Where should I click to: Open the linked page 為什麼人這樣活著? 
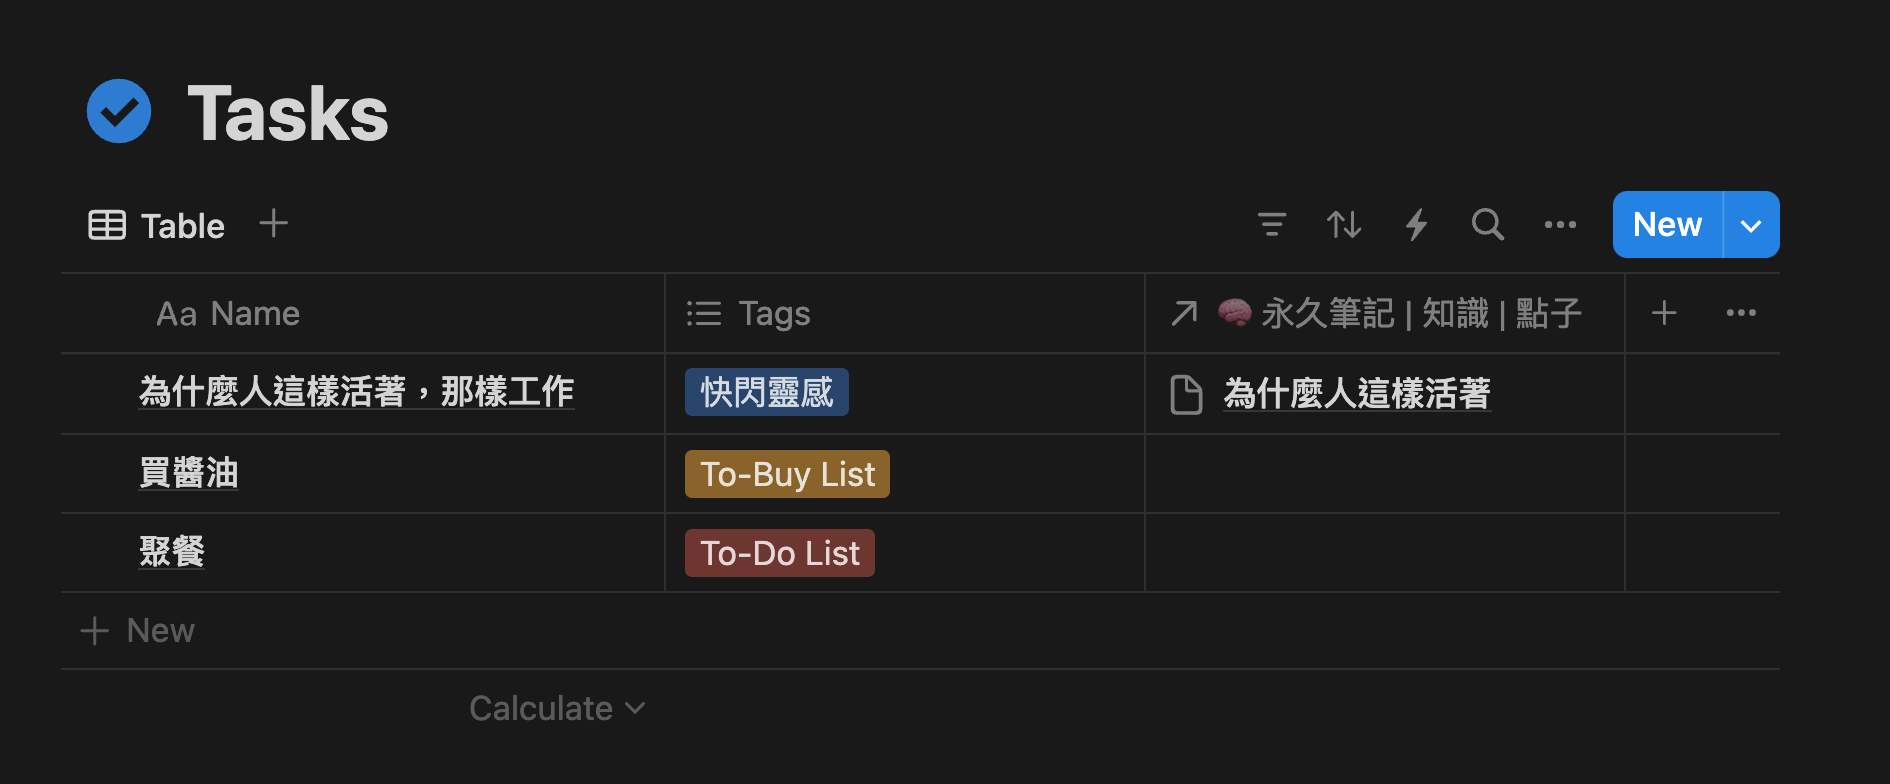pyautogui.click(x=1356, y=394)
